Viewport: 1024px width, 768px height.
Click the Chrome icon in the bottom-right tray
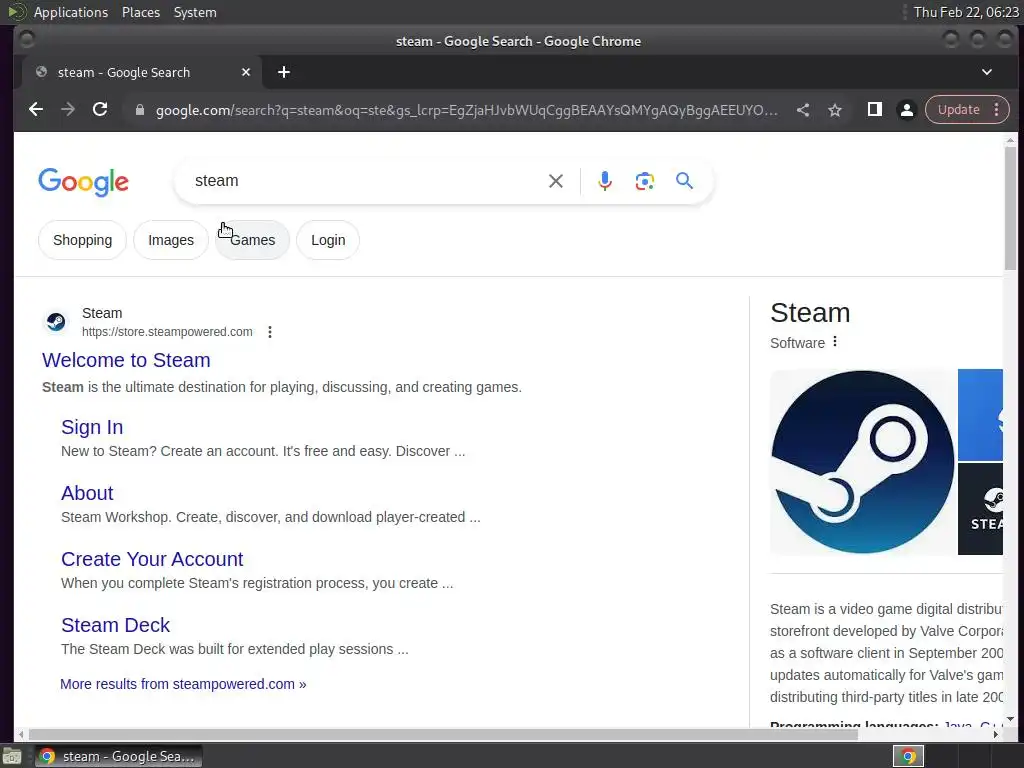coord(908,756)
